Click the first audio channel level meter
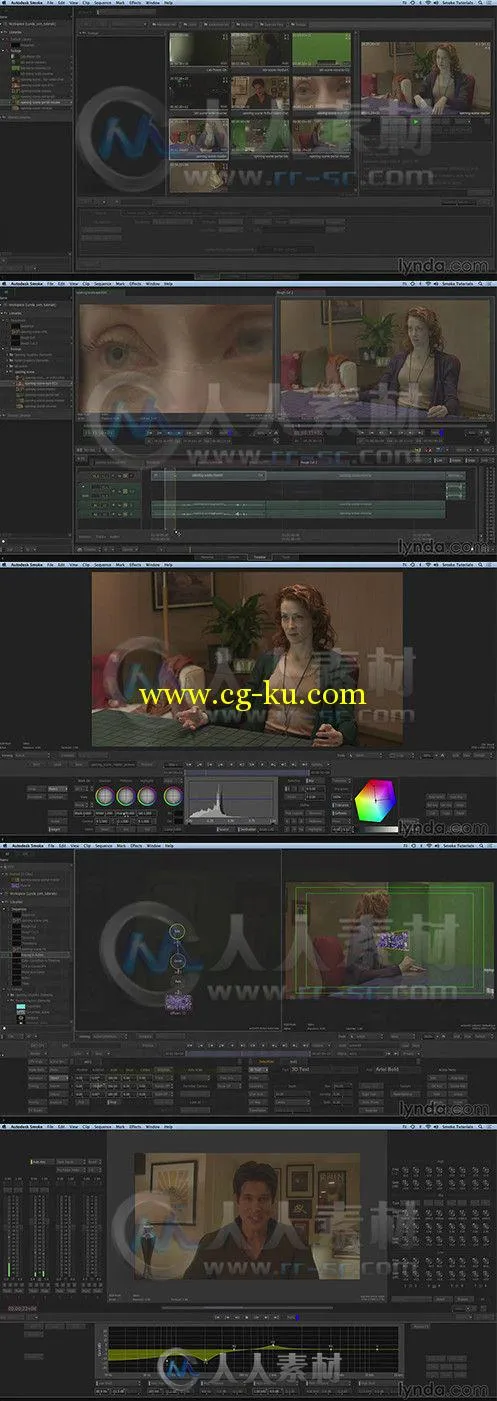This screenshot has height=1401, width=497. [x=11, y=1237]
